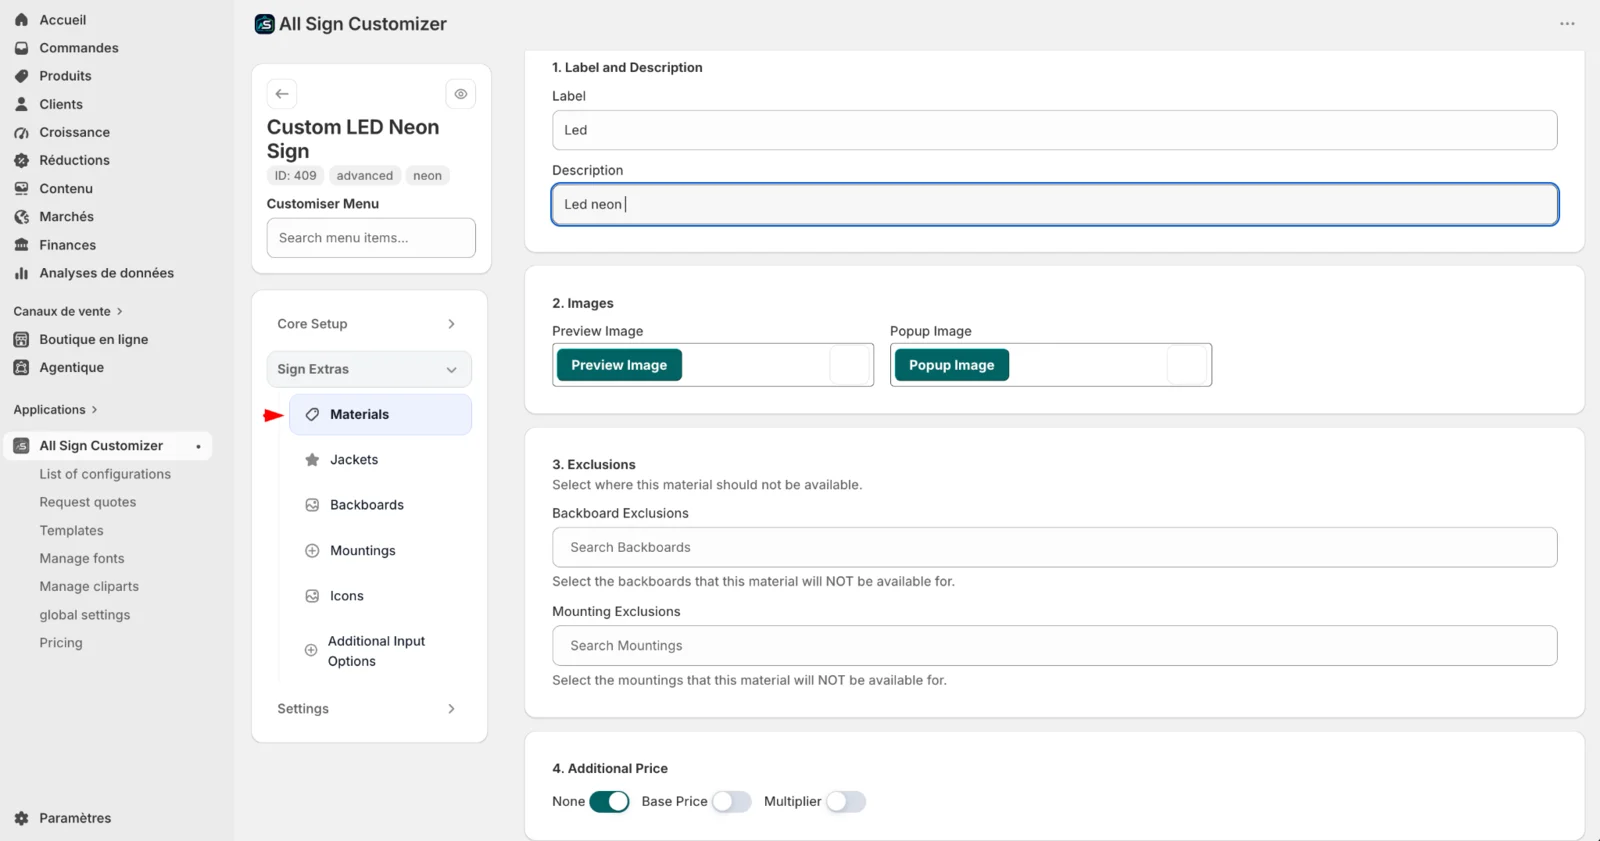Screen dimensions: 1600x841
Task: Expand Canaux de vente chevron
Action: coord(120,312)
